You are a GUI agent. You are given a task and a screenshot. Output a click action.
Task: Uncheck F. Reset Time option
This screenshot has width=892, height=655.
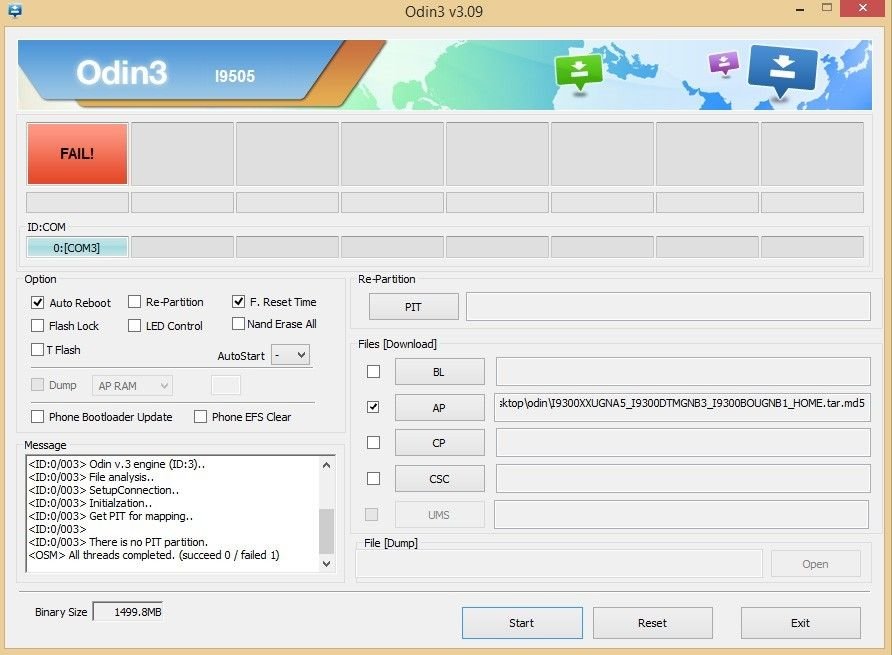tap(238, 302)
